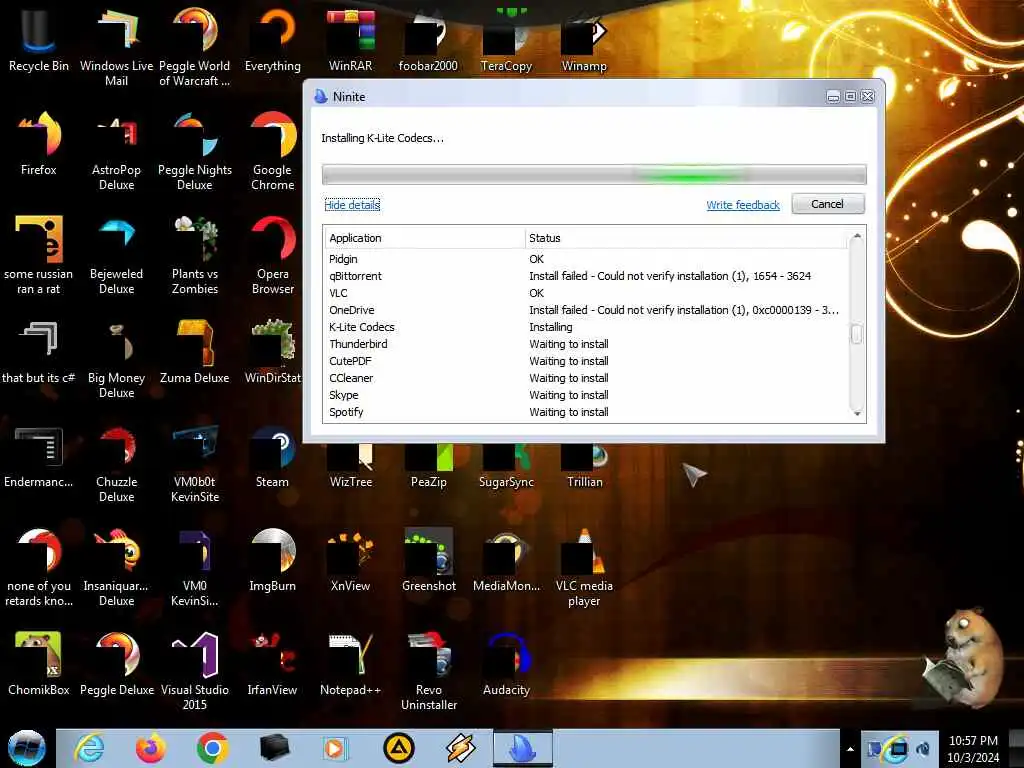
Task: Select the Steam desktop icon
Action: coord(272,456)
